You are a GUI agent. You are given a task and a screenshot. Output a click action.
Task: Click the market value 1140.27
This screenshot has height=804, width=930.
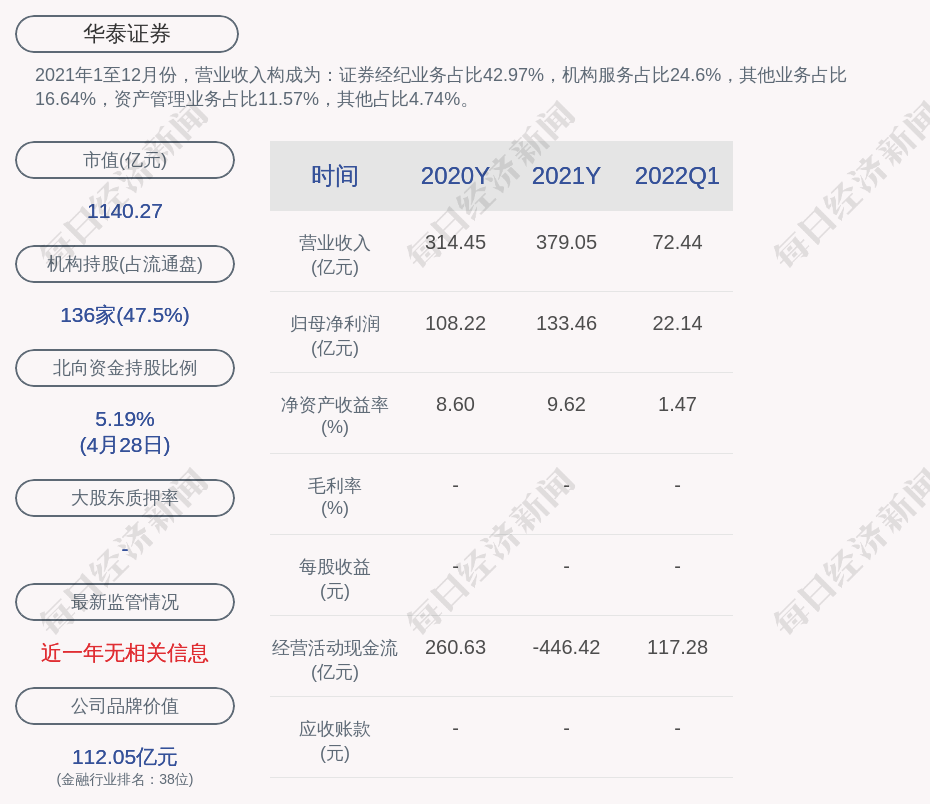[125, 211]
